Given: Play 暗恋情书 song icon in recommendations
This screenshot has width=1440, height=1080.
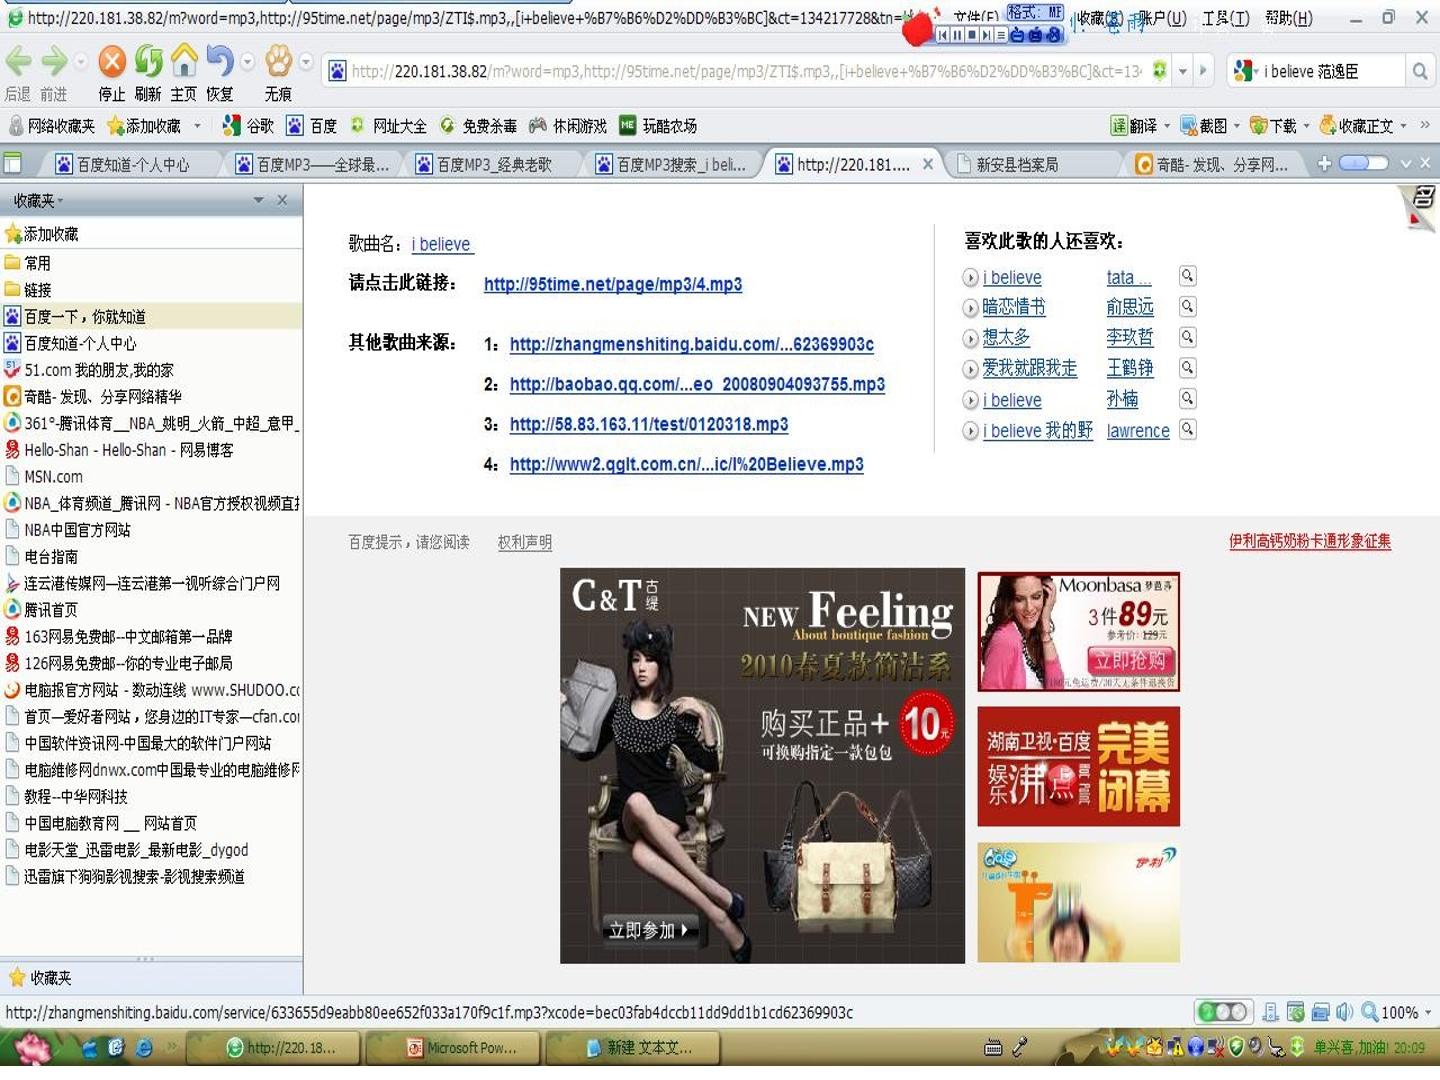Looking at the screenshot, I should (x=970, y=308).
